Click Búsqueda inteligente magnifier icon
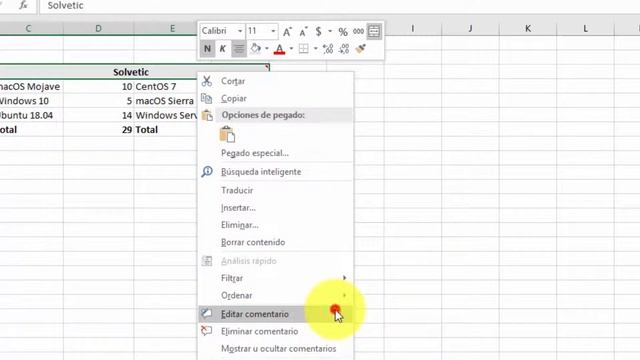640x360 pixels. click(x=207, y=171)
